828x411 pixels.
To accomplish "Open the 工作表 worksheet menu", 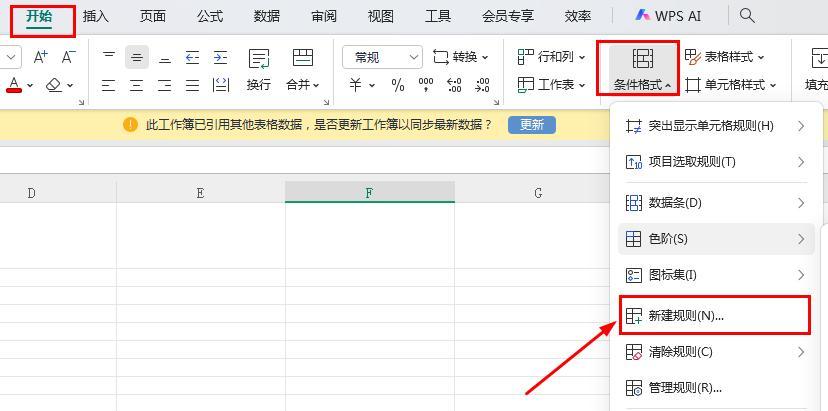I will coord(551,85).
